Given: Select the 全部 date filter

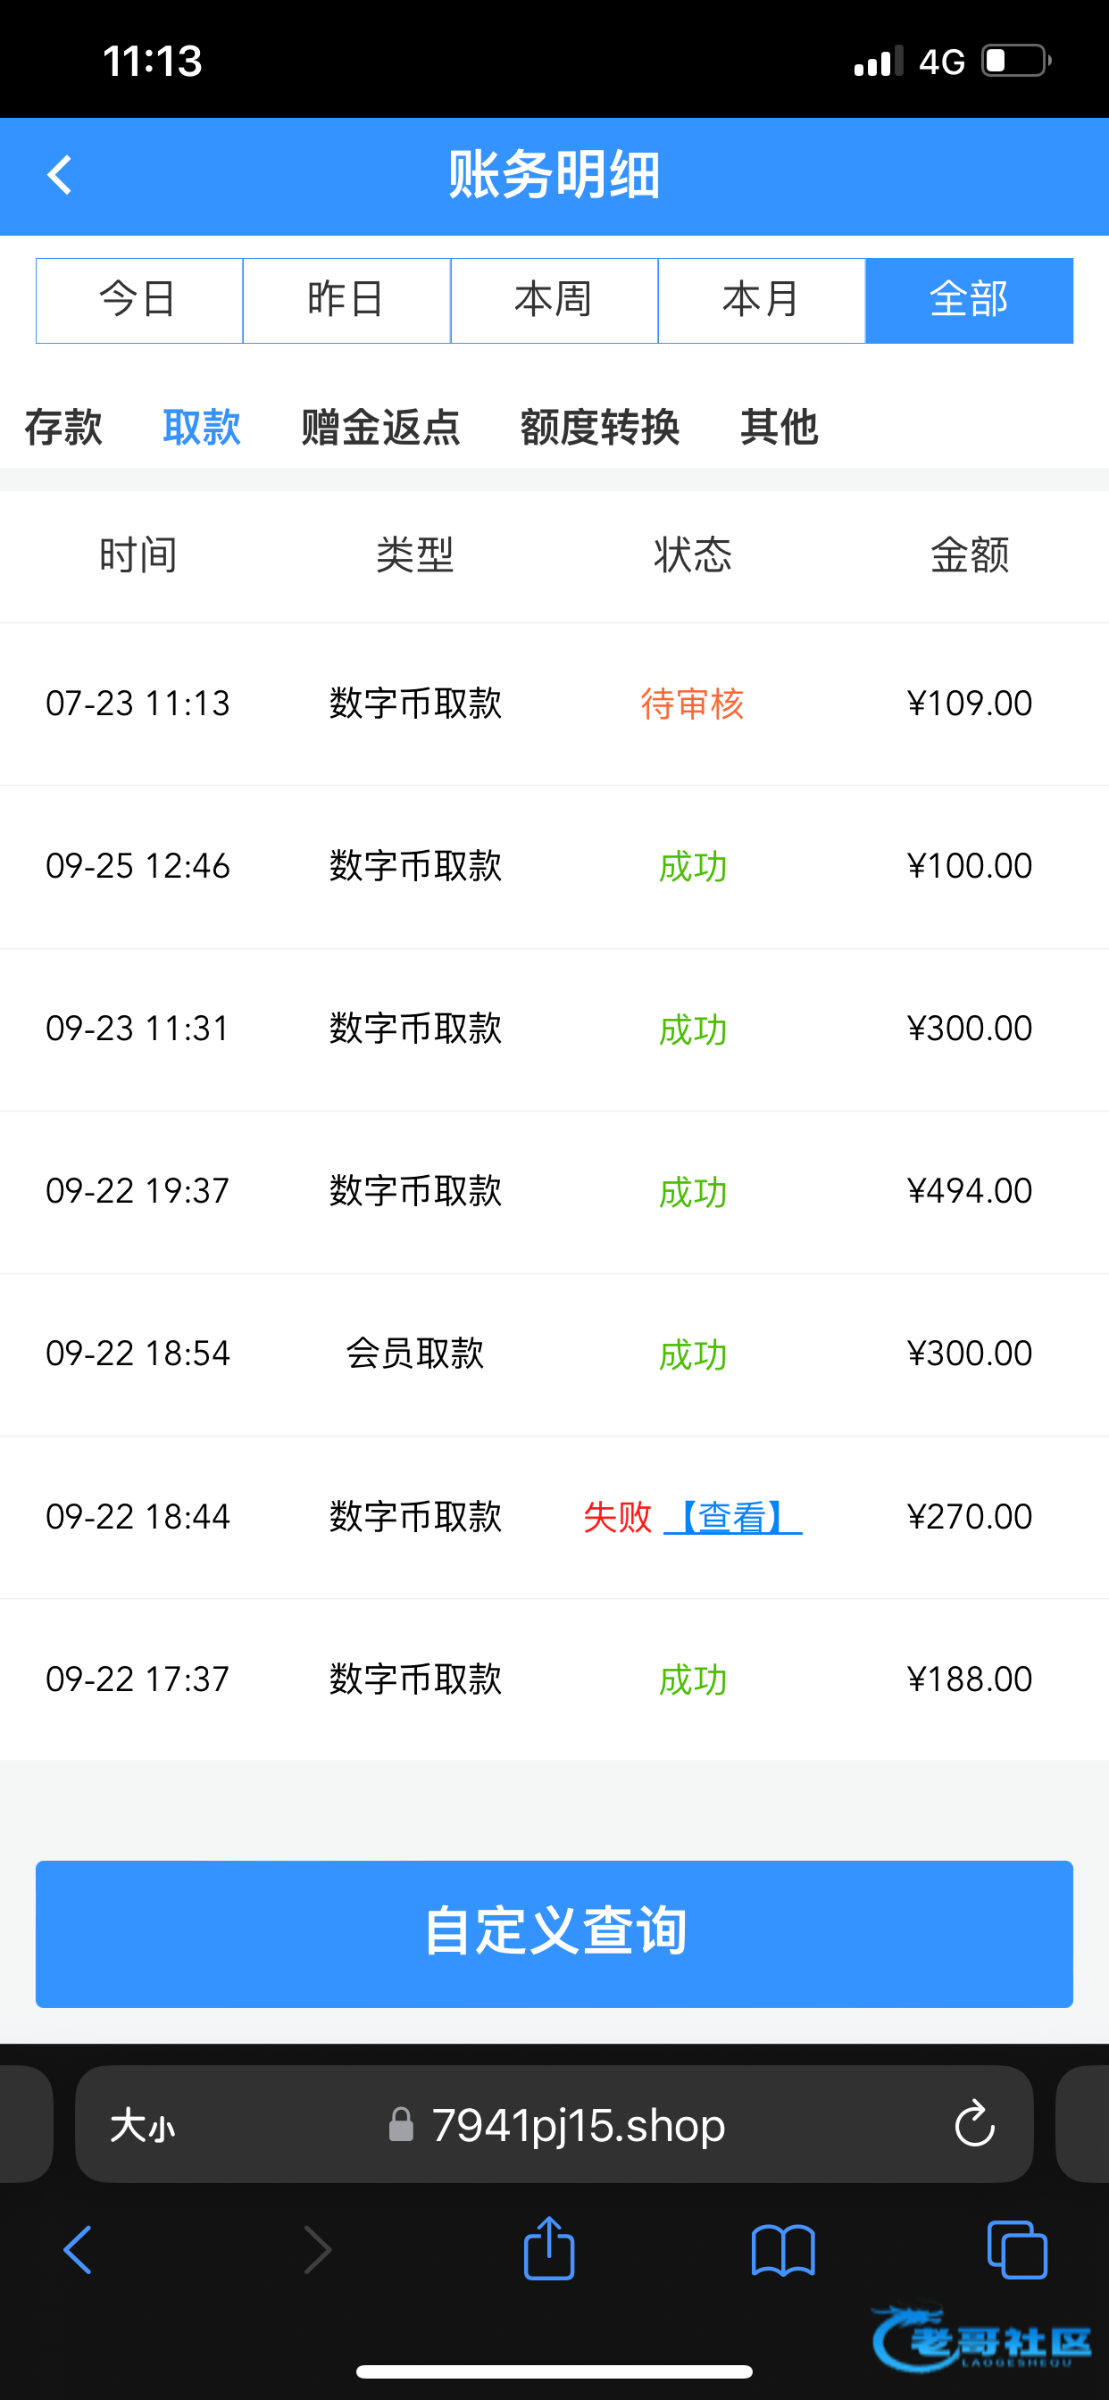Looking at the screenshot, I should [x=968, y=300].
